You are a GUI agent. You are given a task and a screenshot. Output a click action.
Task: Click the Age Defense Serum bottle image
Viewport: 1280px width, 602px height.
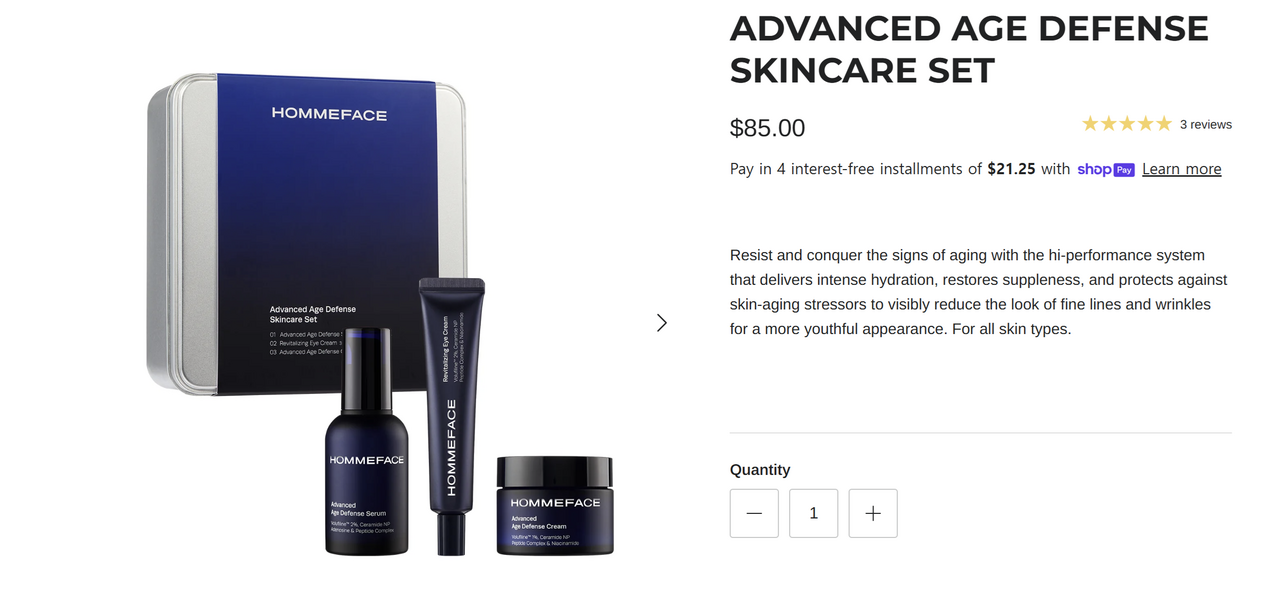[366, 441]
